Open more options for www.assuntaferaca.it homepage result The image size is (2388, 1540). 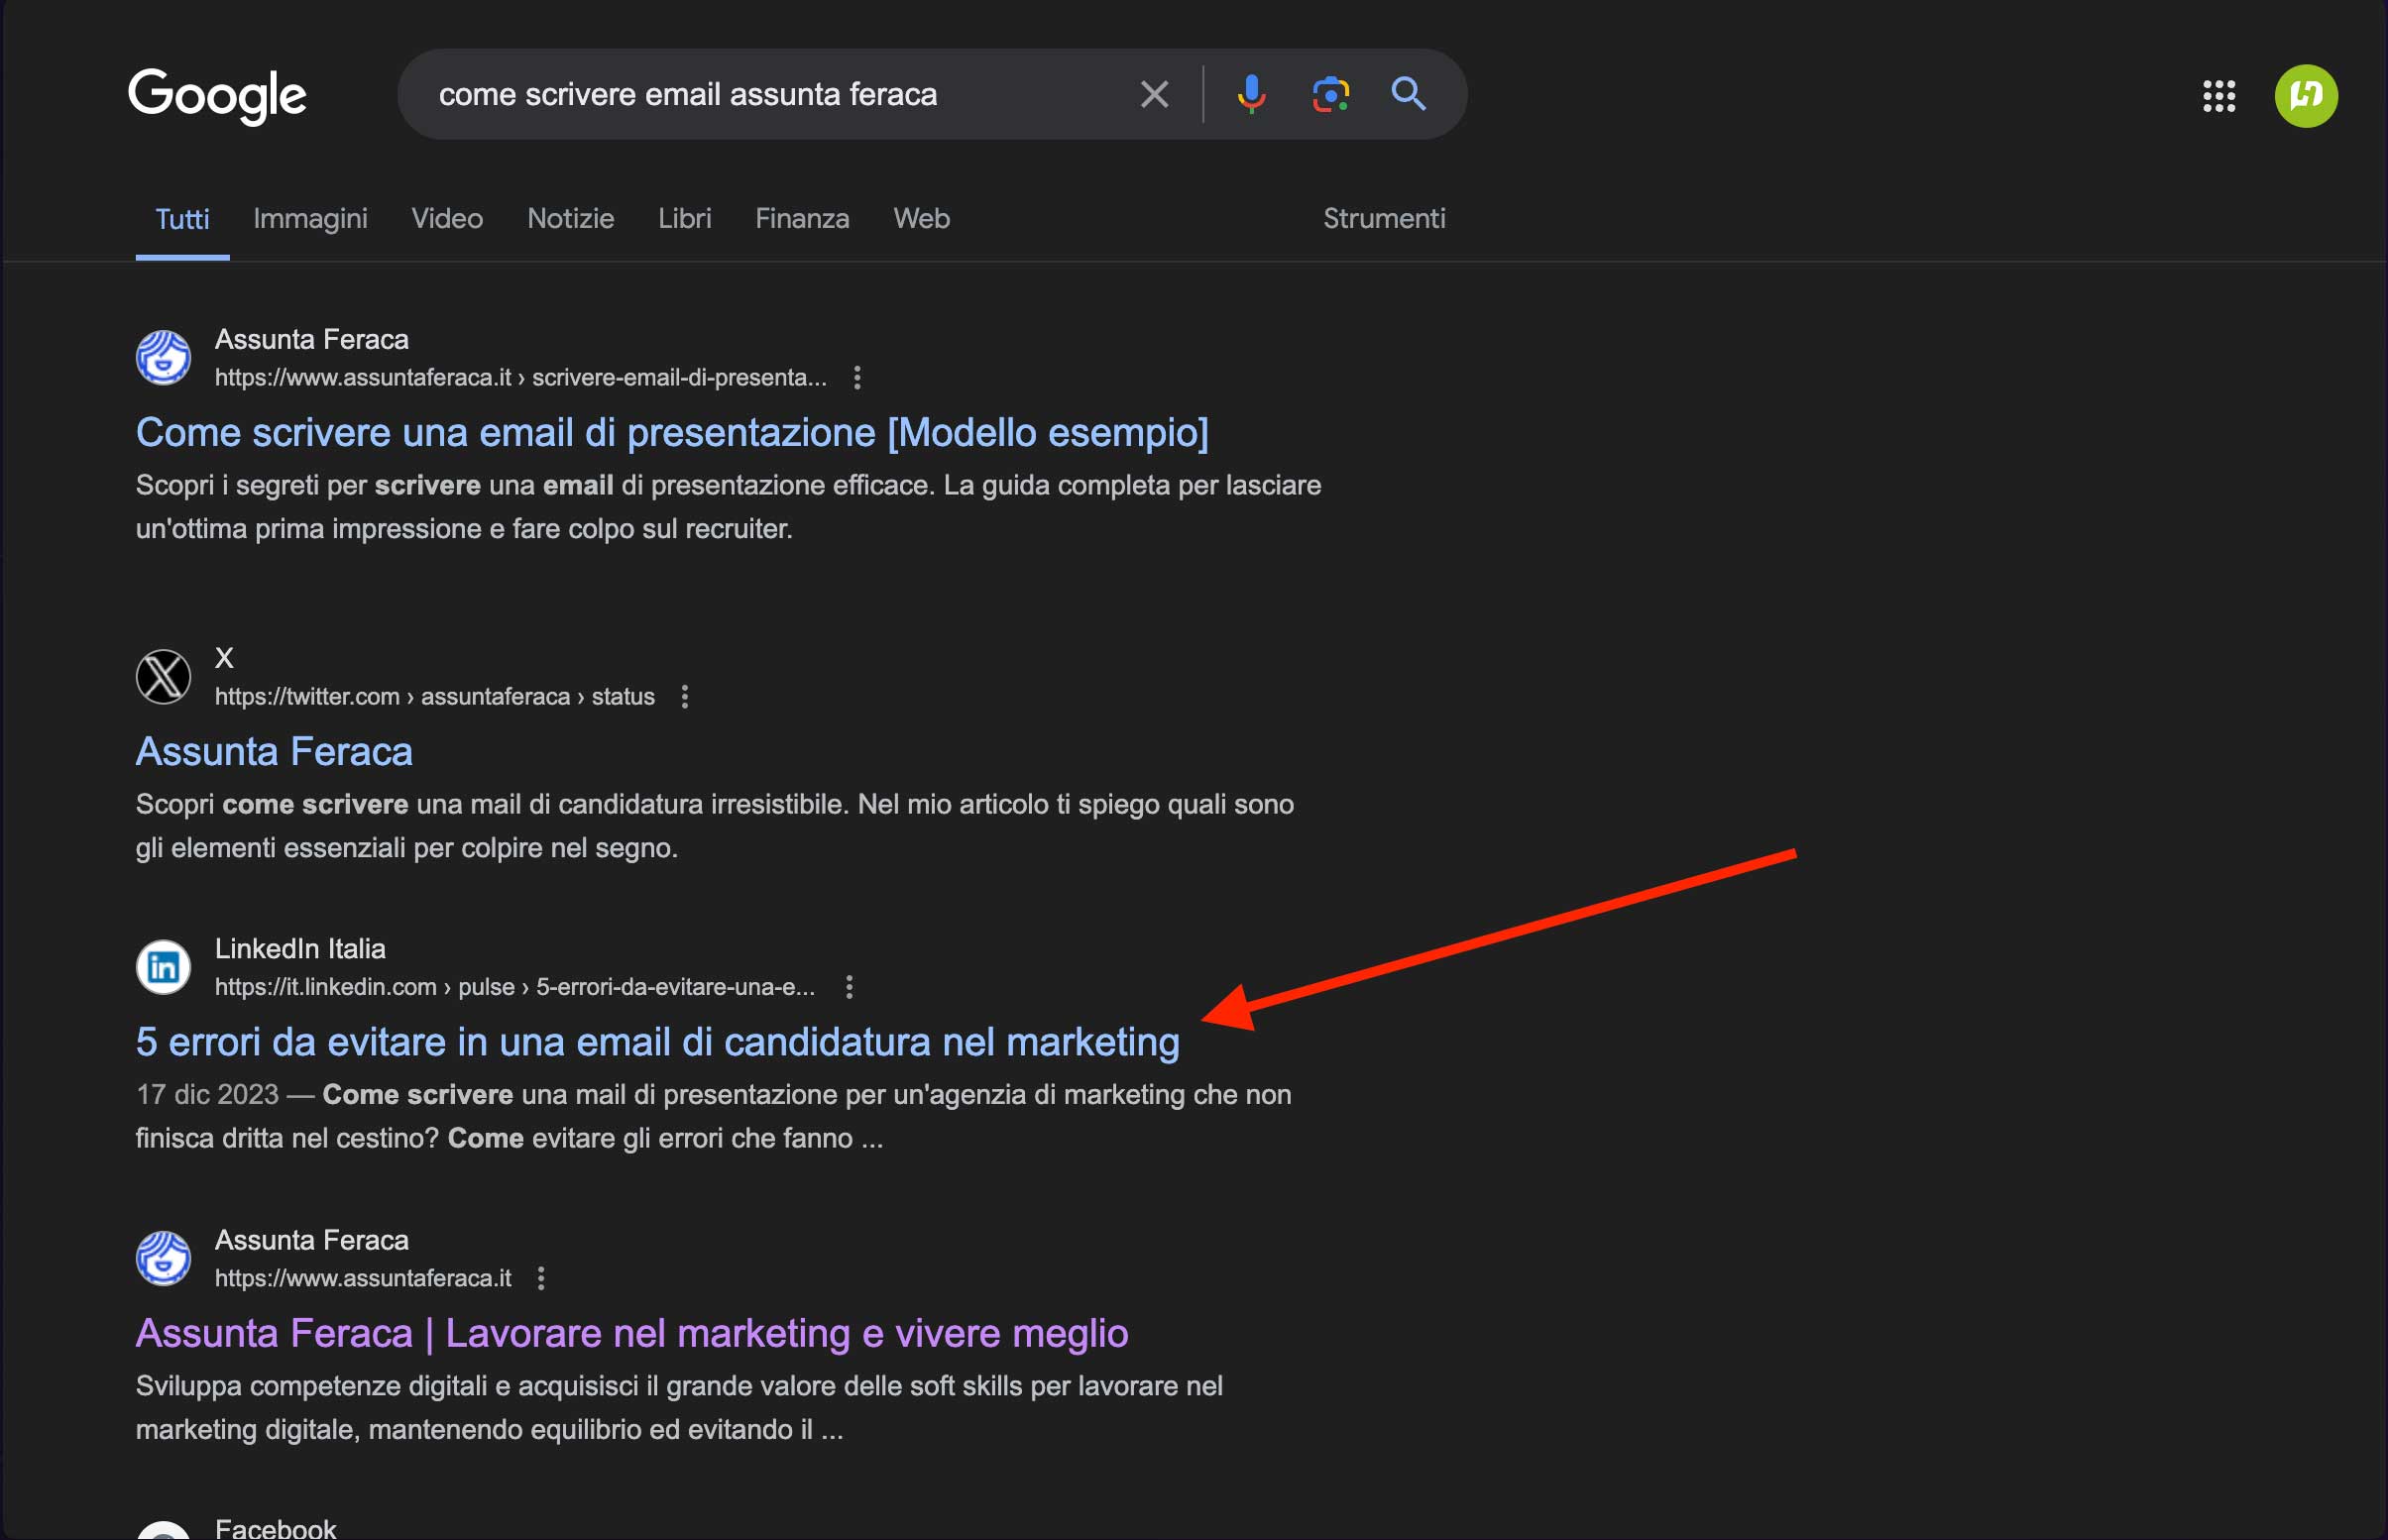(x=541, y=1279)
